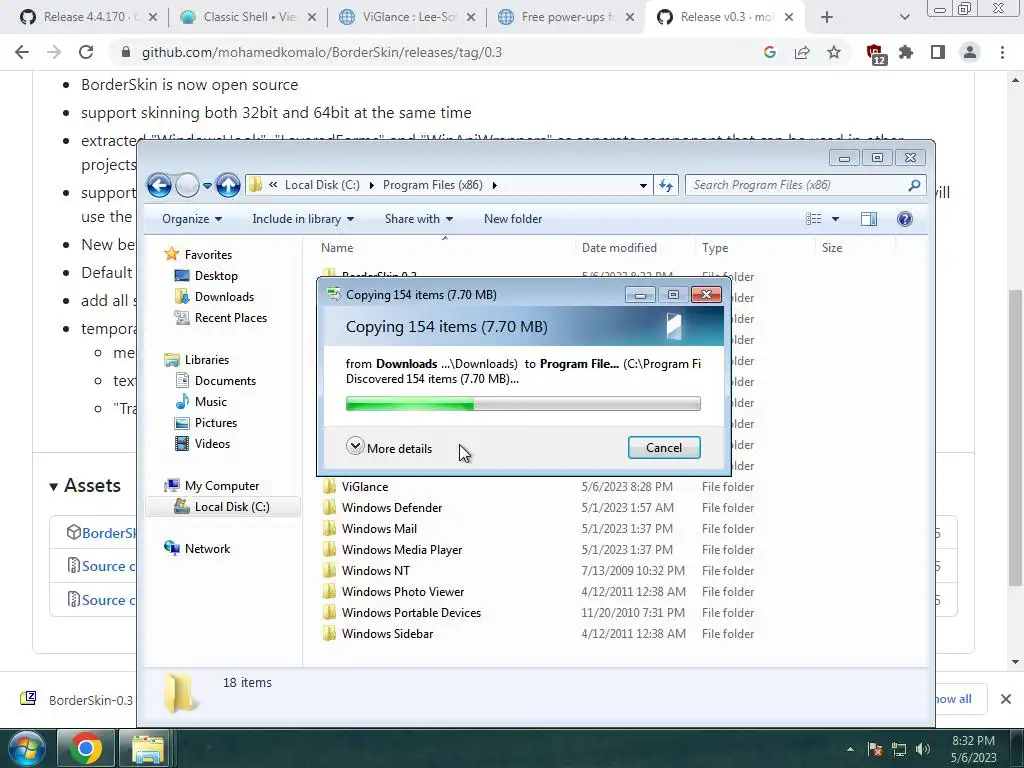Viewport: 1024px width, 768px height.
Task: Open recent pages dropdown arrow in Explorer
Action: [207, 186]
